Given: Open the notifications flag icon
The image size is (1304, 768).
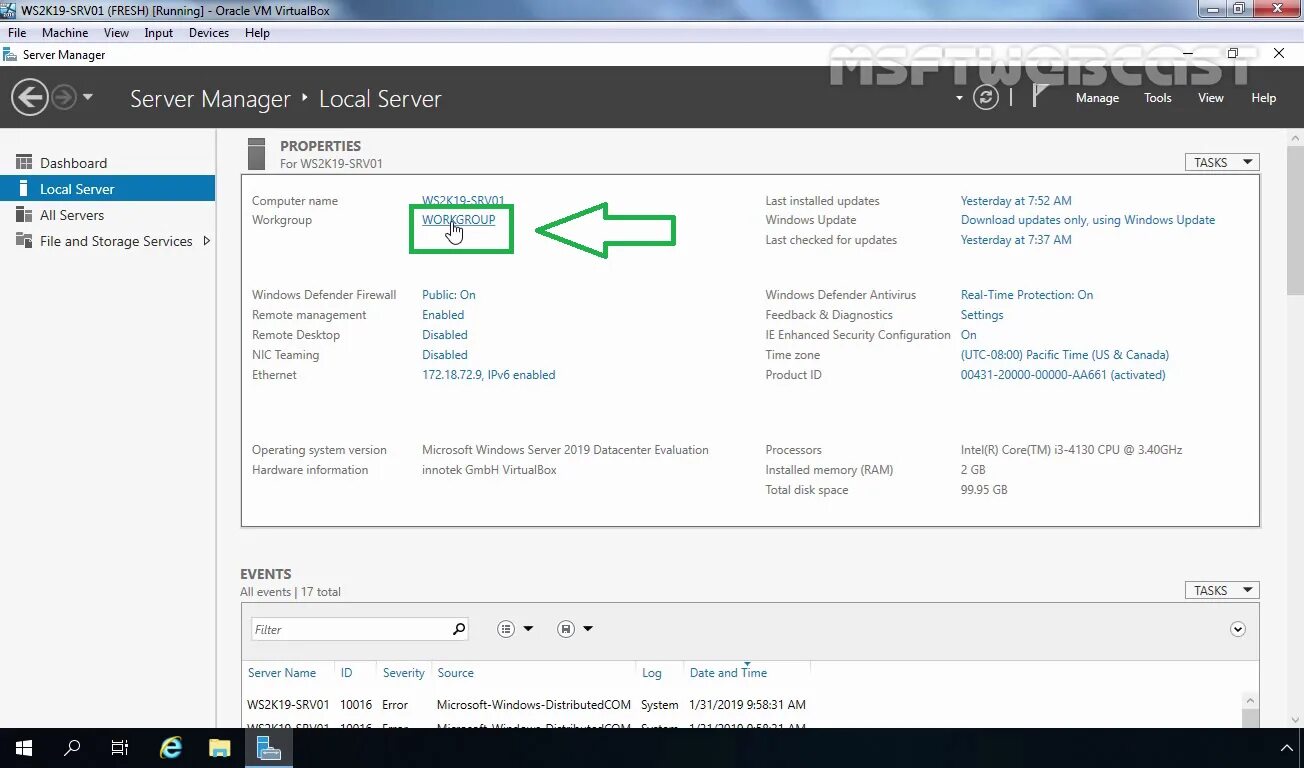Looking at the screenshot, I should [1041, 96].
